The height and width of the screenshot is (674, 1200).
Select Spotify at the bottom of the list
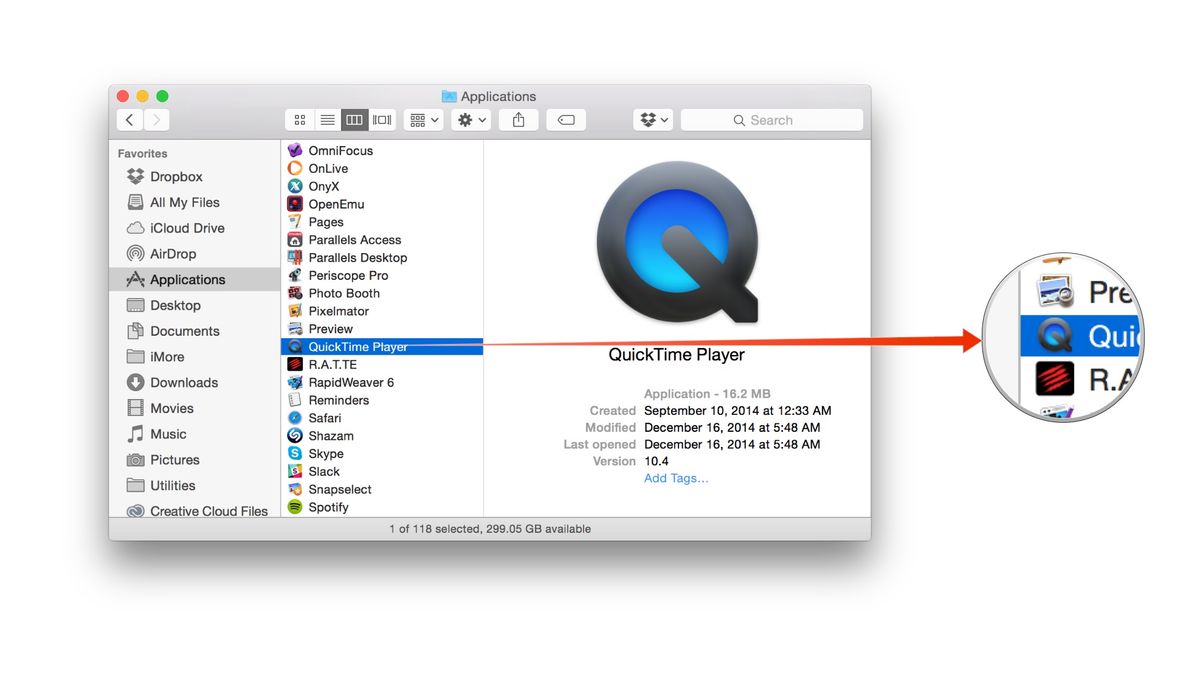click(327, 507)
